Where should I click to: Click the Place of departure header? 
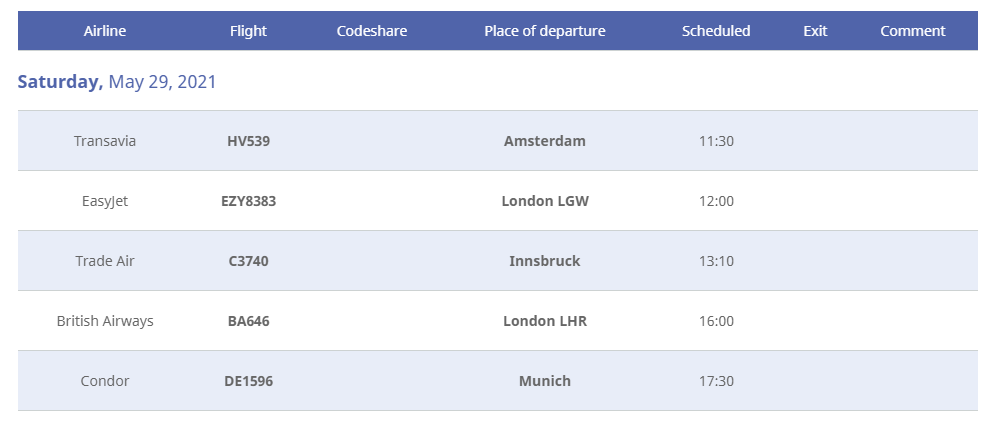545,31
